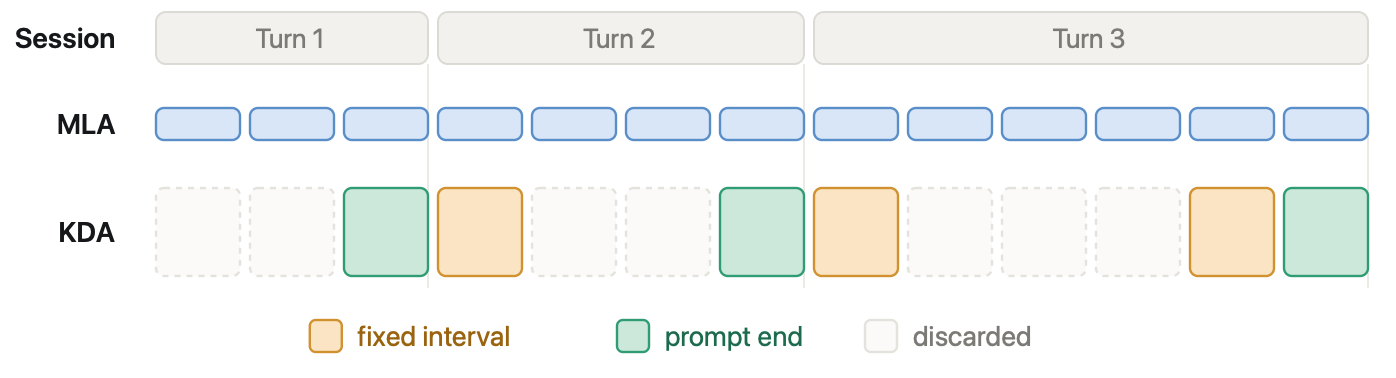Click the first discarded KDA block in Turn 1
The width and height of the screenshot is (1396, 378).
[198, 232]
